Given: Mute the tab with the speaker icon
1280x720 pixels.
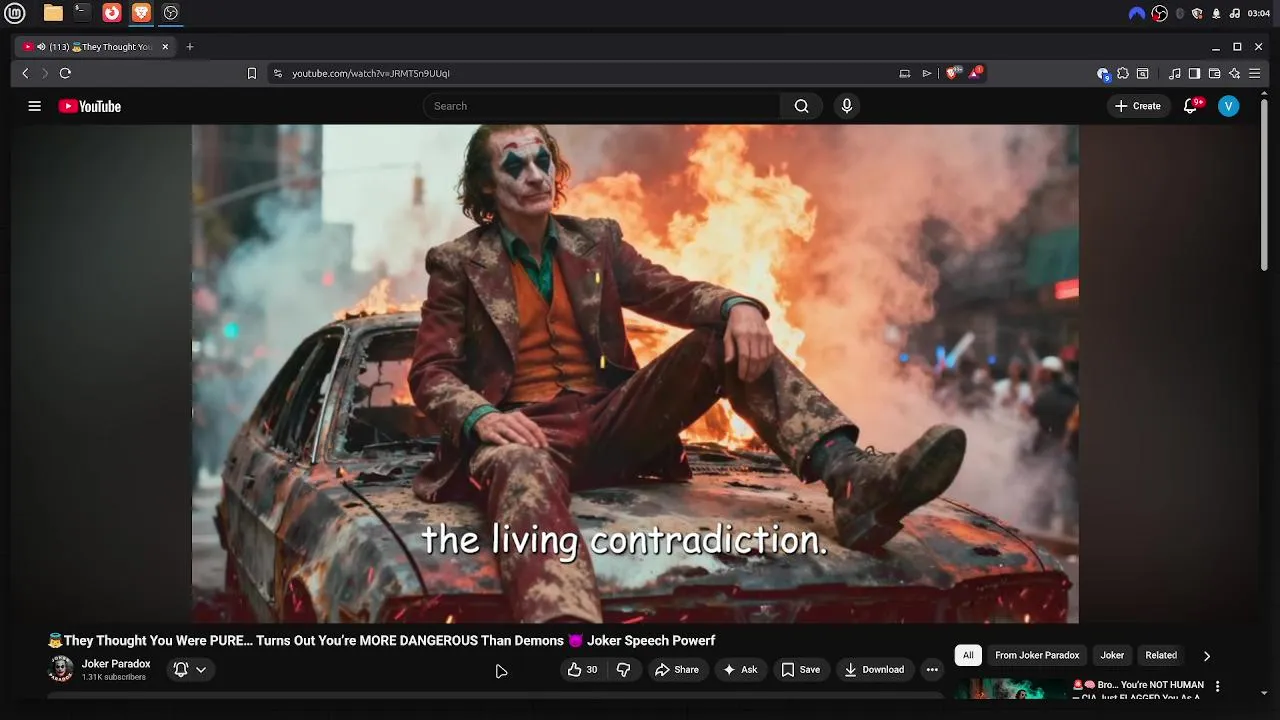Looking at the screenshot, I should 41,47.
